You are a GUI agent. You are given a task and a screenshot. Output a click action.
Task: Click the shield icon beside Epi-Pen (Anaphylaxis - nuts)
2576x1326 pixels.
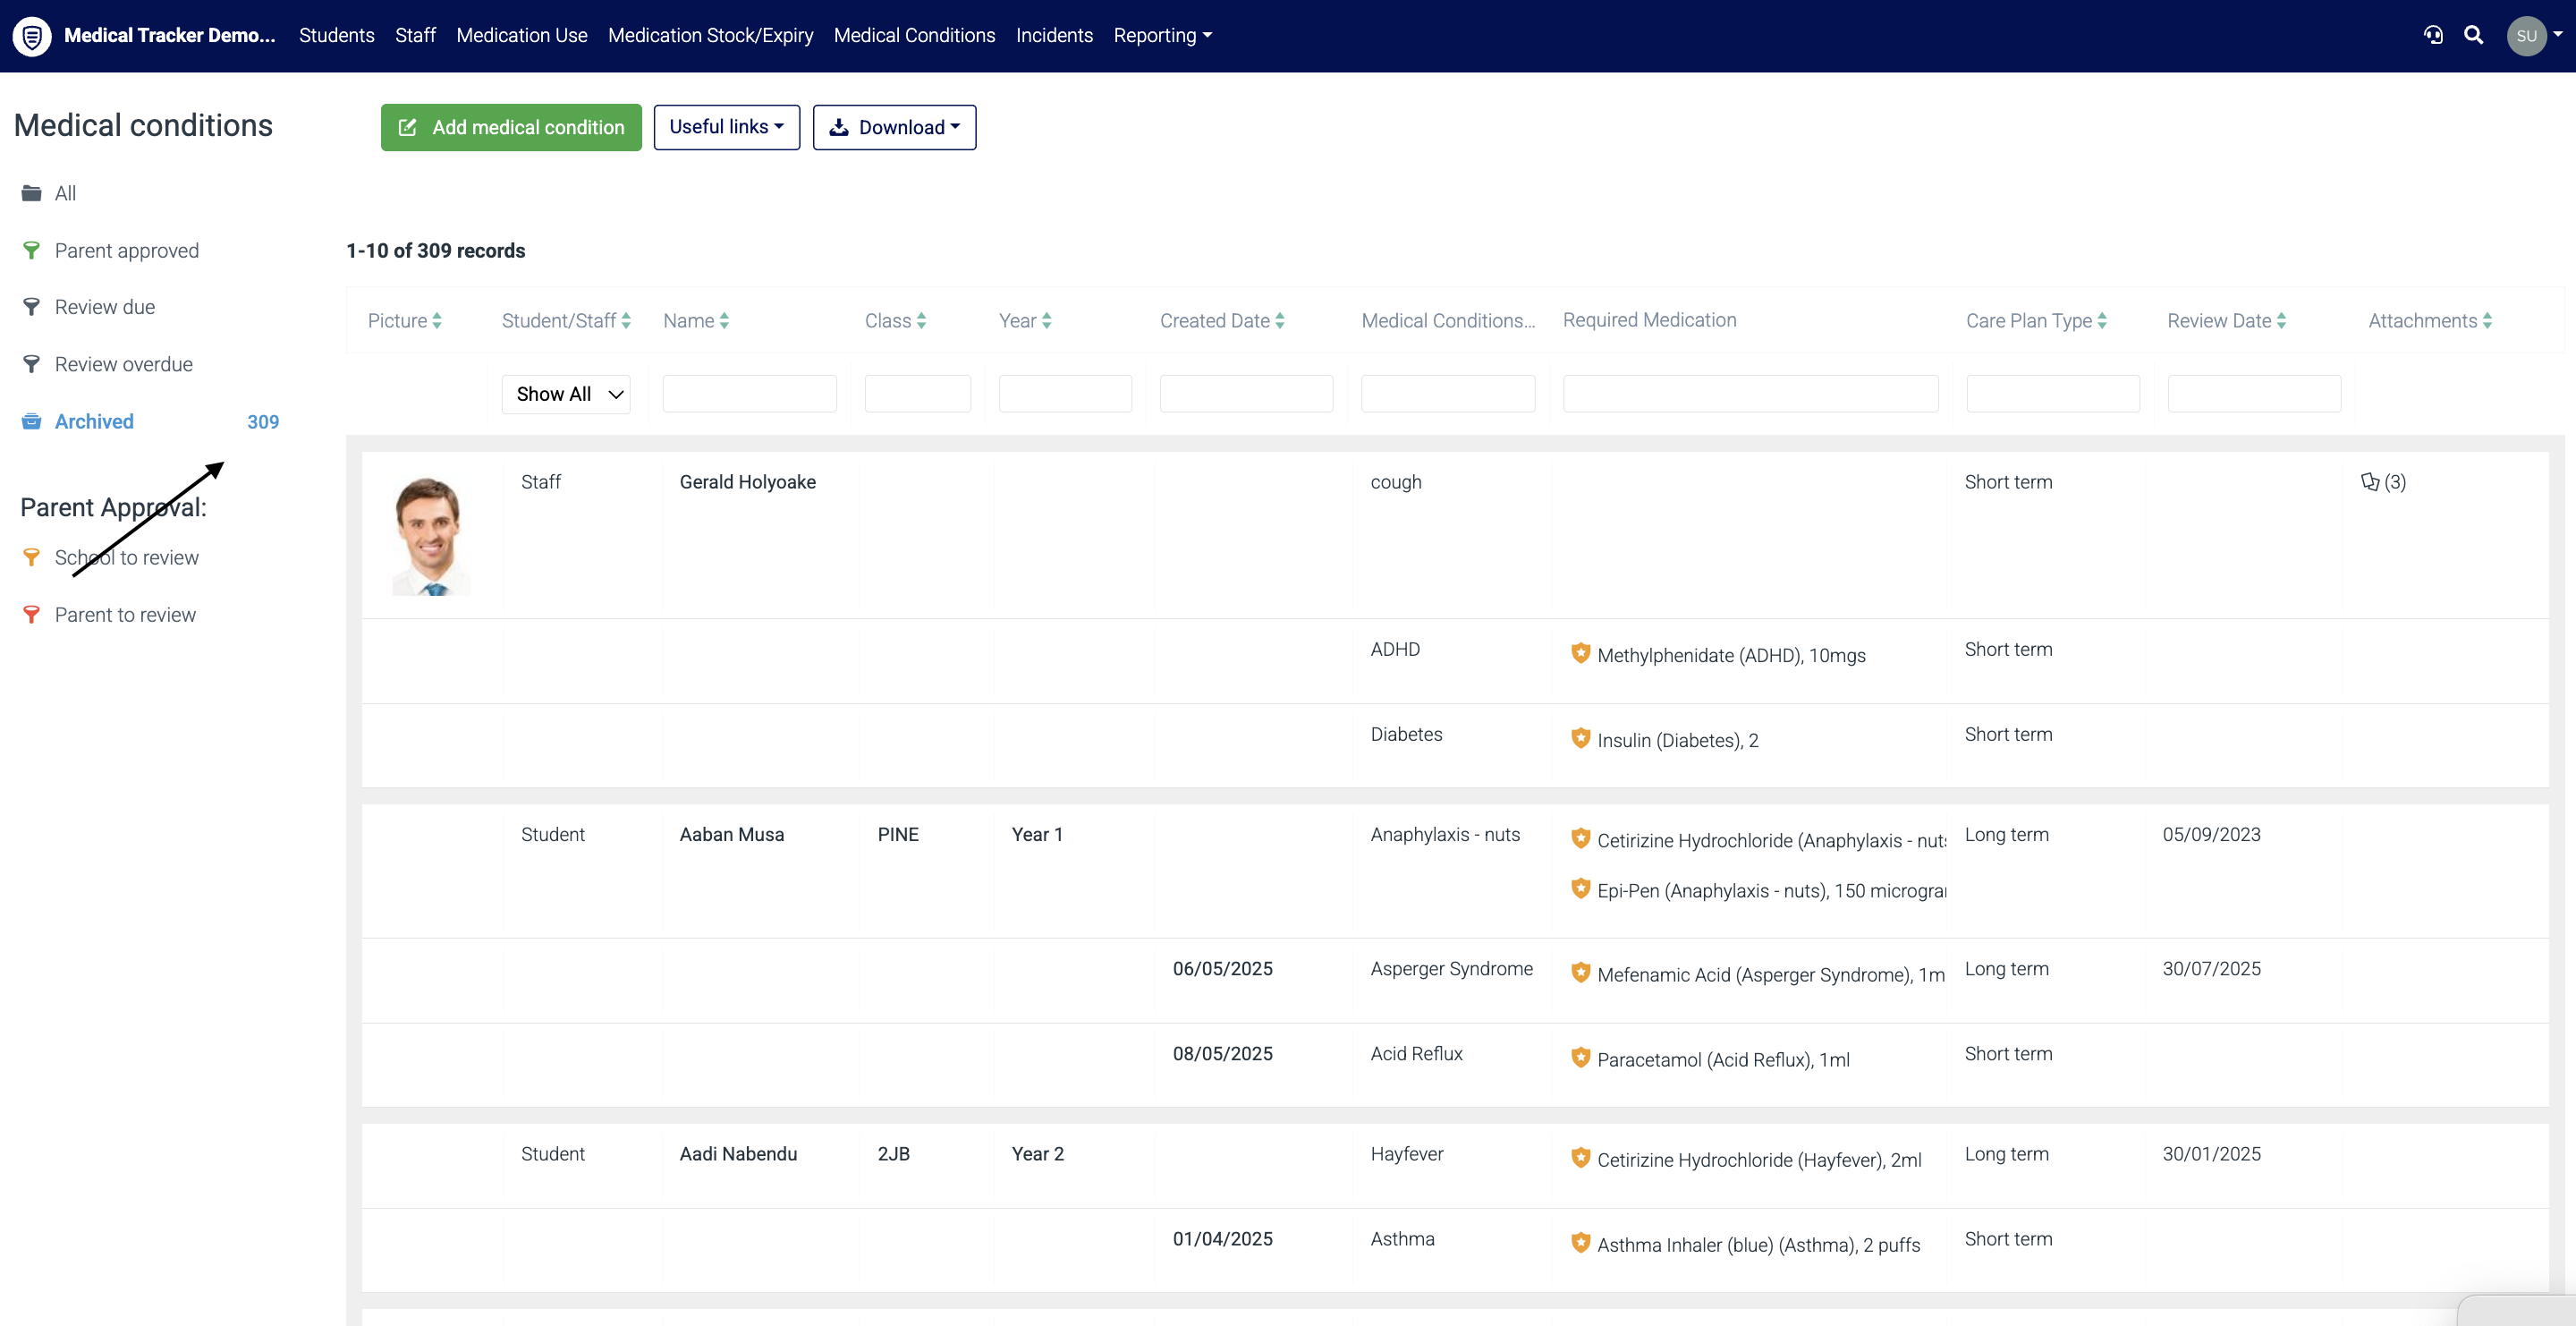tap(1580, 888)
